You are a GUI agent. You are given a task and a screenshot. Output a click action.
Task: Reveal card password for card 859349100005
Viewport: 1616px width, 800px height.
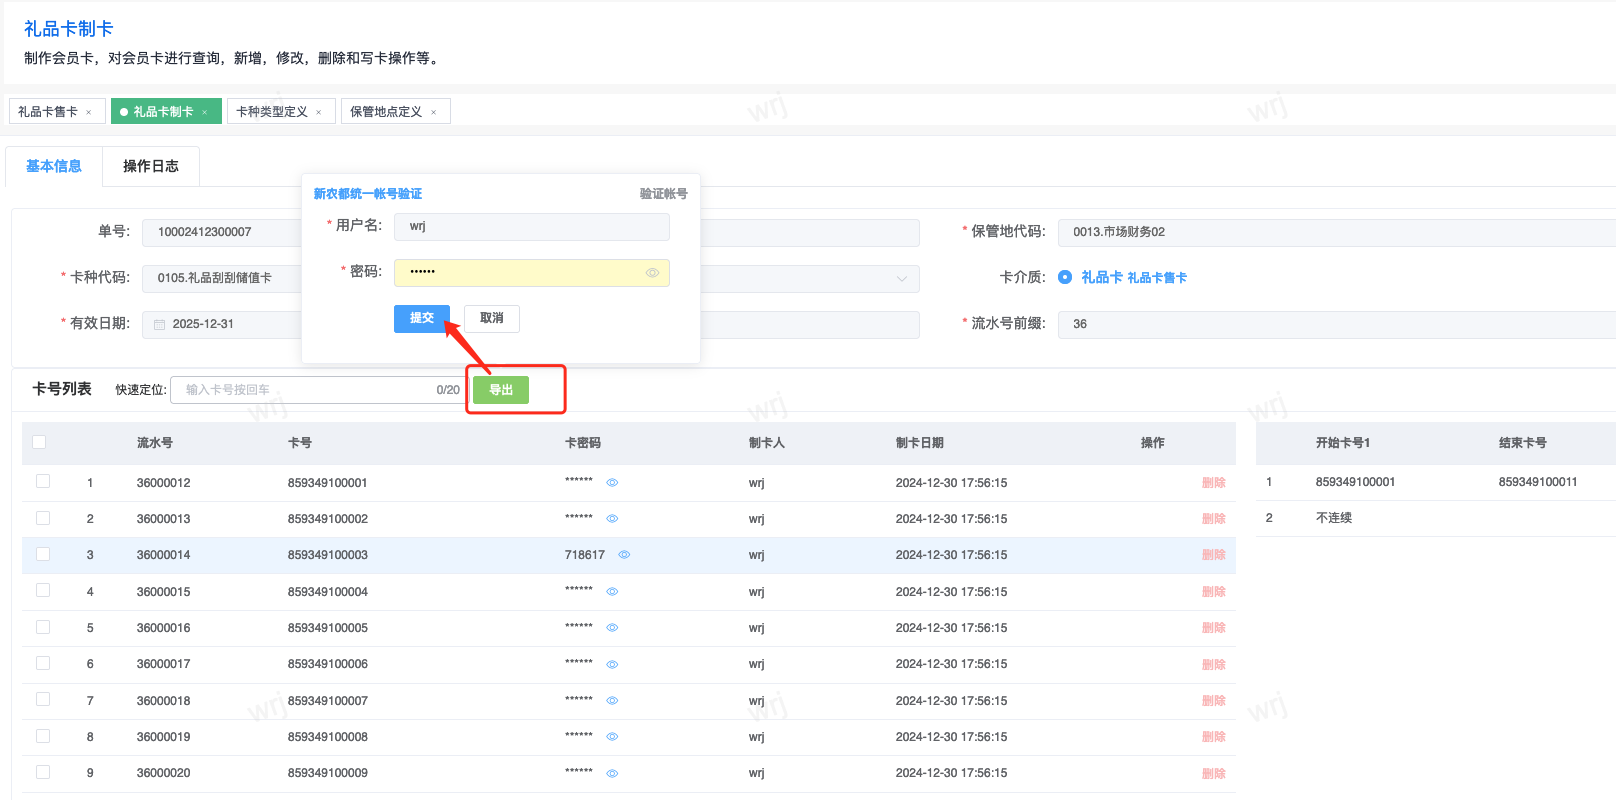click(612, 628)
